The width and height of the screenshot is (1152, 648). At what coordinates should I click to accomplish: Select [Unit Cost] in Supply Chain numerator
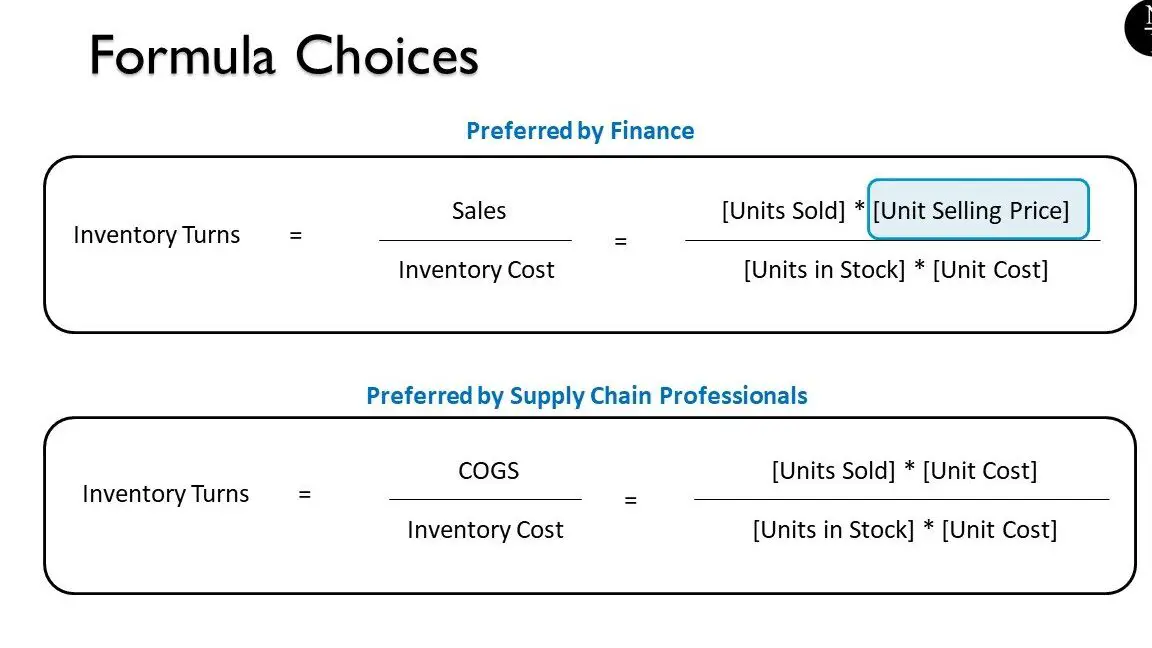tap(979, 471)
